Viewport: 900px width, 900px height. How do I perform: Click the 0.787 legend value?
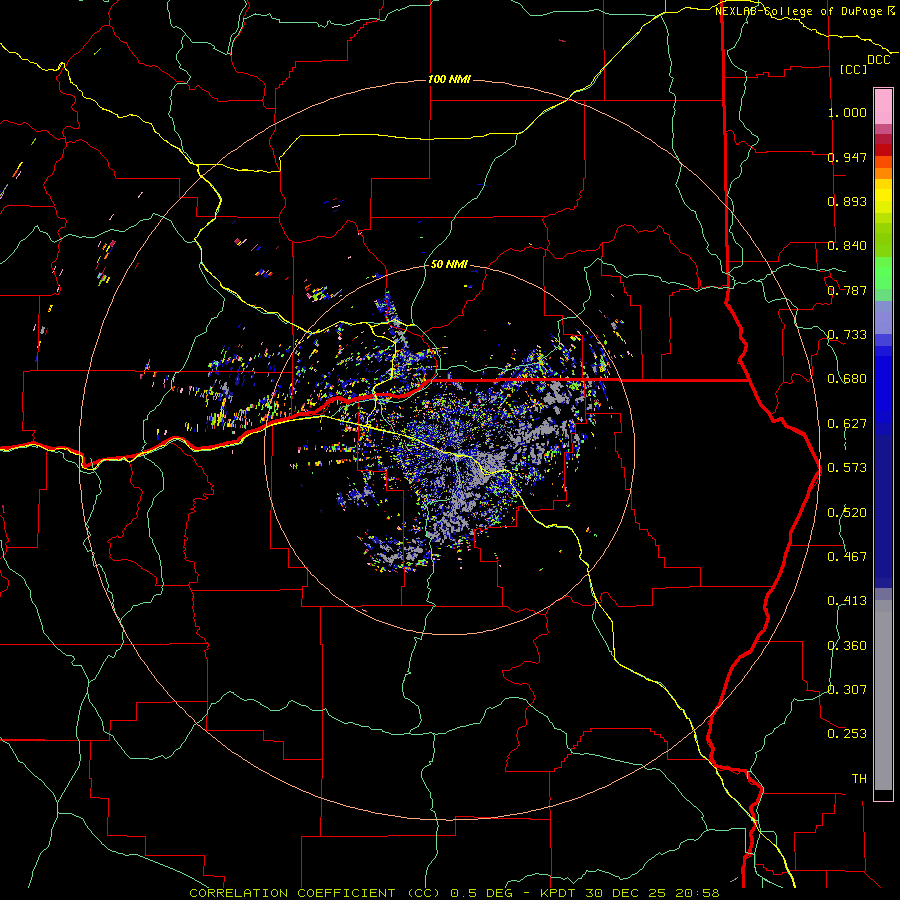(x=847, y=290)
